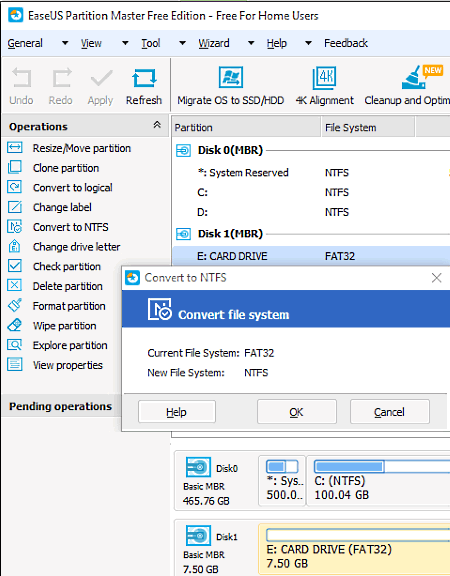Click the Pending operations panel header
The height and width of the screenshot is (576, 450).
pos(61,406)
